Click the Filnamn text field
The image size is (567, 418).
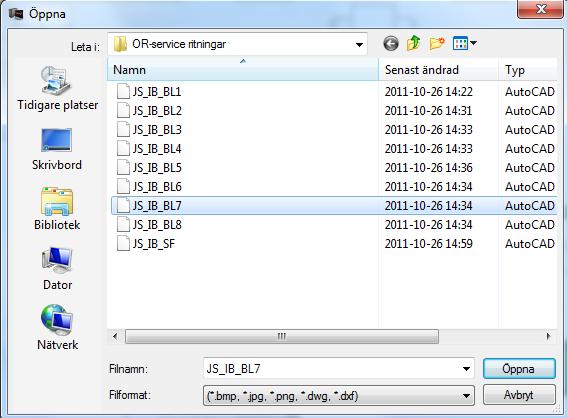tap(332, 369)
